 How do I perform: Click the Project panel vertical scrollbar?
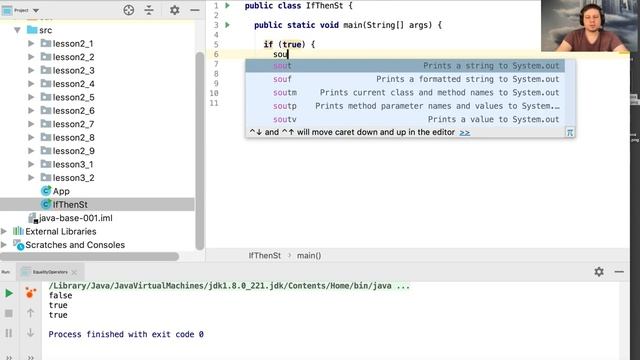[200, 150]
